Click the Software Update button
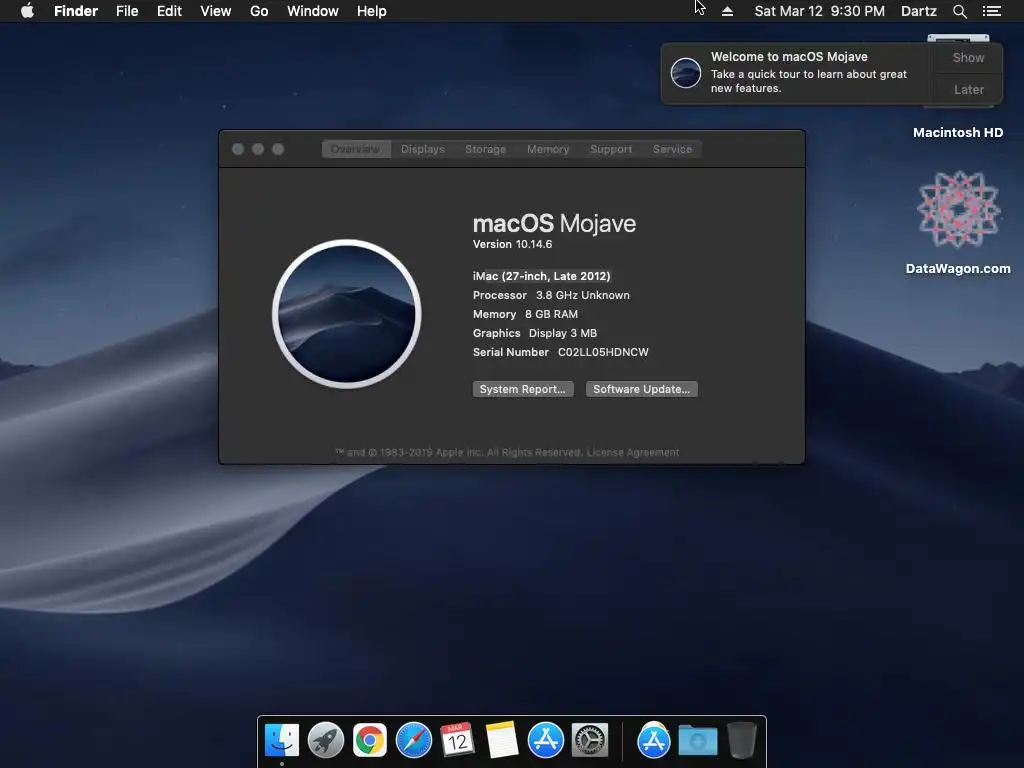 click(x=641, y=389)
